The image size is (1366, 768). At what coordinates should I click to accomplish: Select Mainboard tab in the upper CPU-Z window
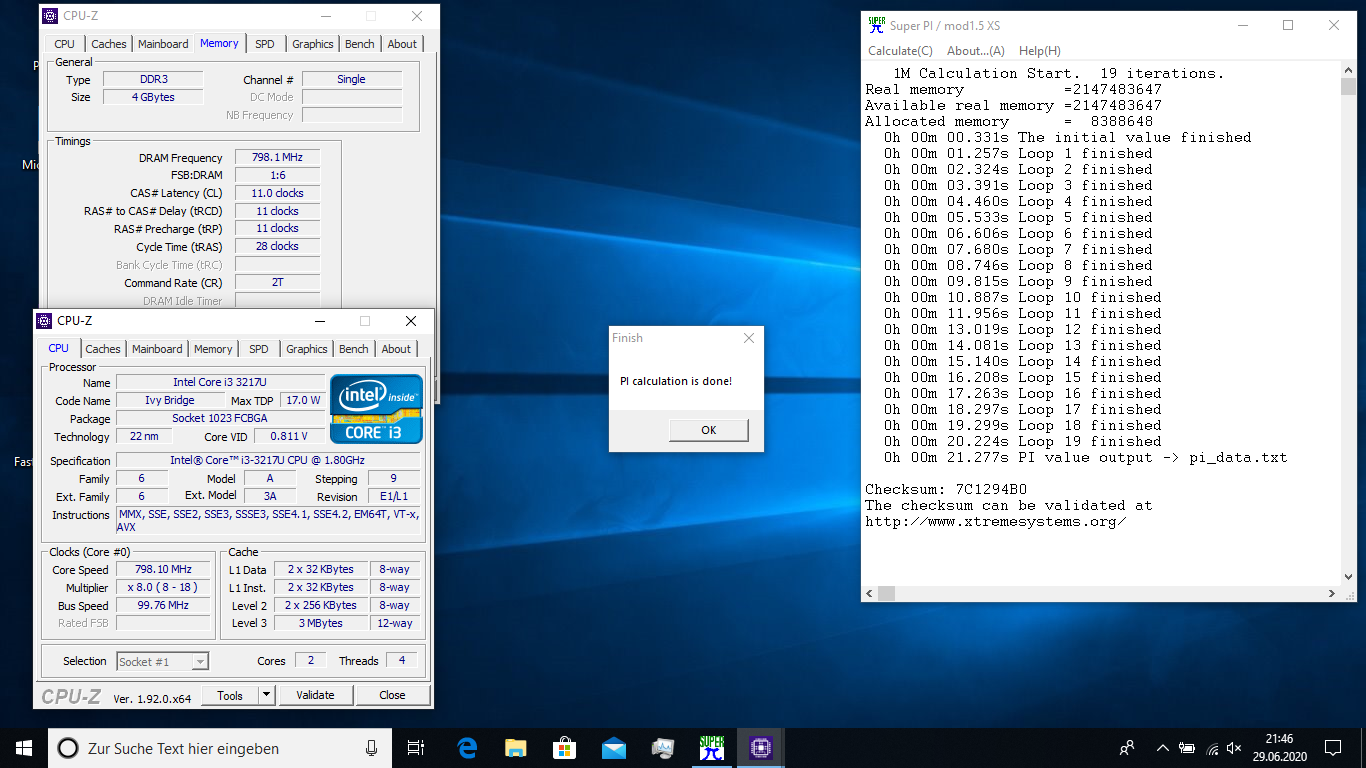pos(163,44)
